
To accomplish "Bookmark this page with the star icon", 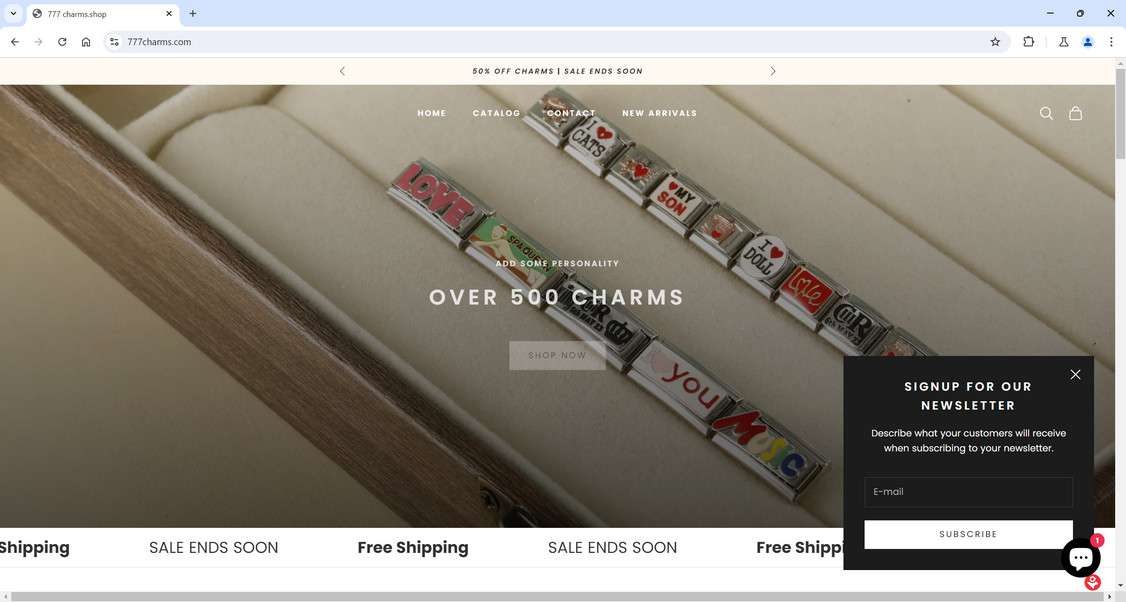I will coord(995,42).
